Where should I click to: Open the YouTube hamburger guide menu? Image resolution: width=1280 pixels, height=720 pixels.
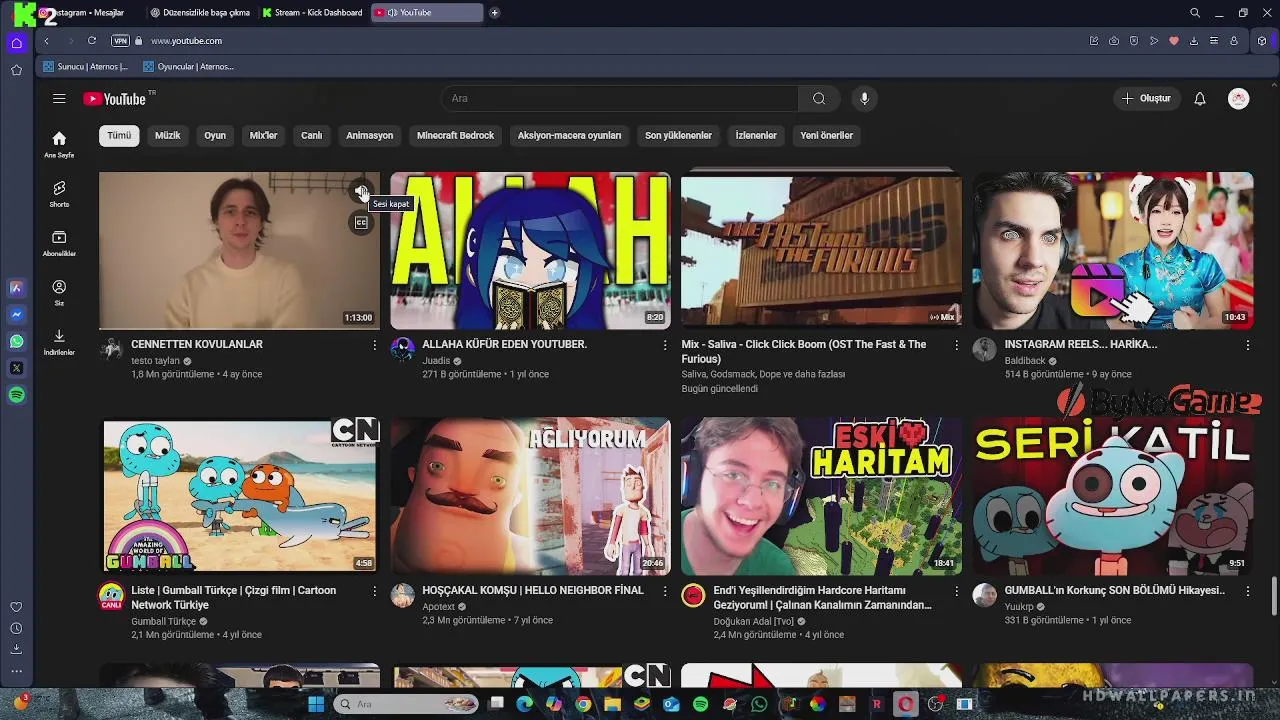click(x=59, y=98)
